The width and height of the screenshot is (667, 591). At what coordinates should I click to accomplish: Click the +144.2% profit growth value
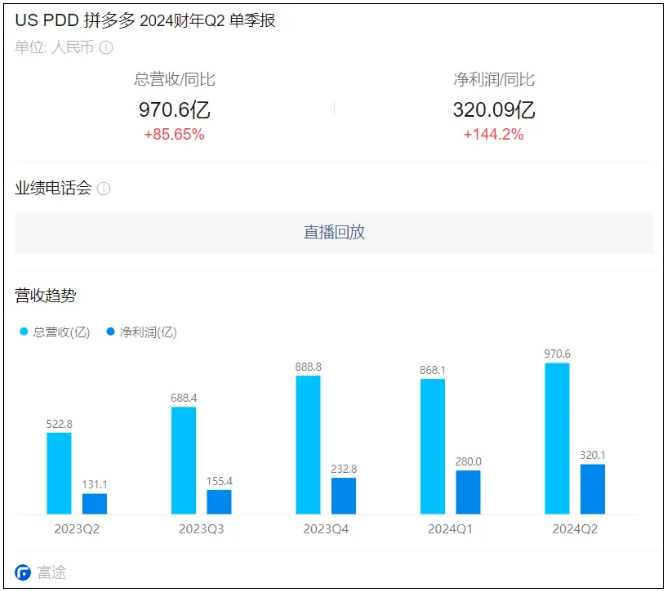493,134
